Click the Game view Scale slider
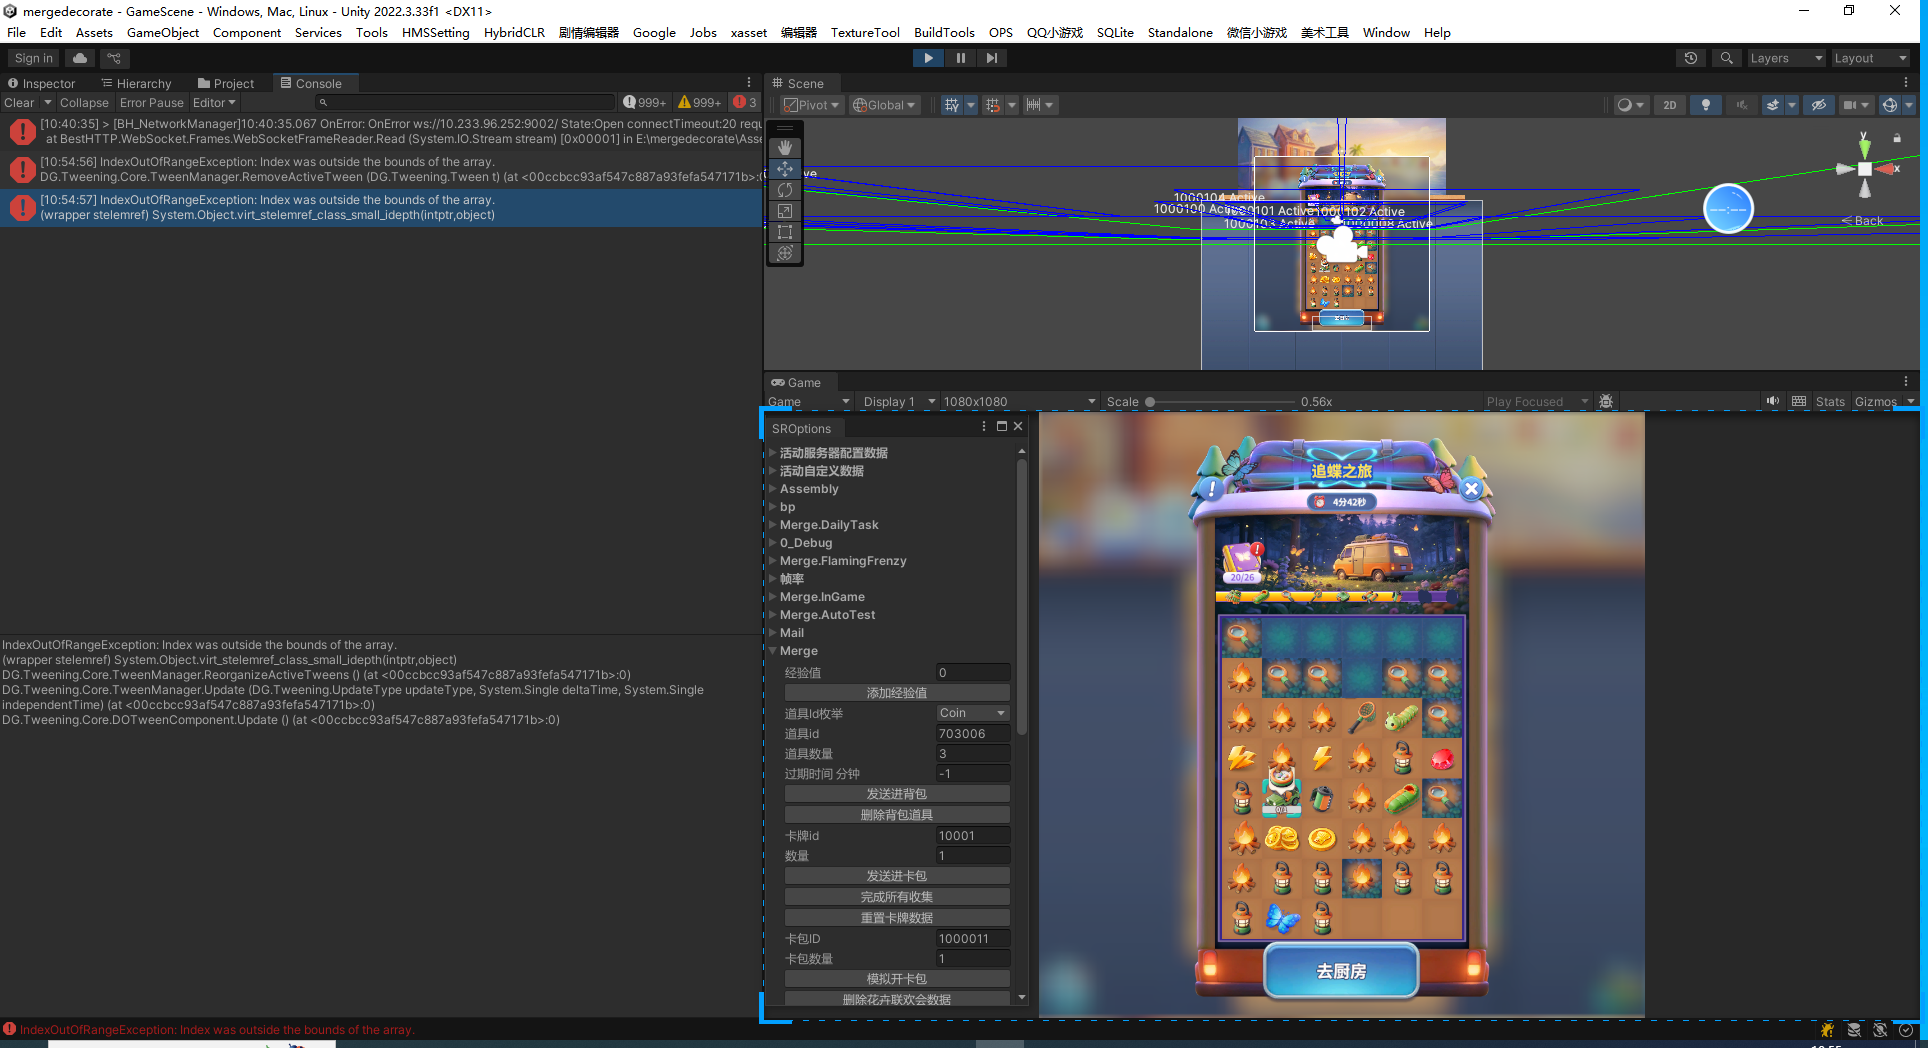The height and width of the screenshot is (1048, 1928). (x=1220, y=402)
